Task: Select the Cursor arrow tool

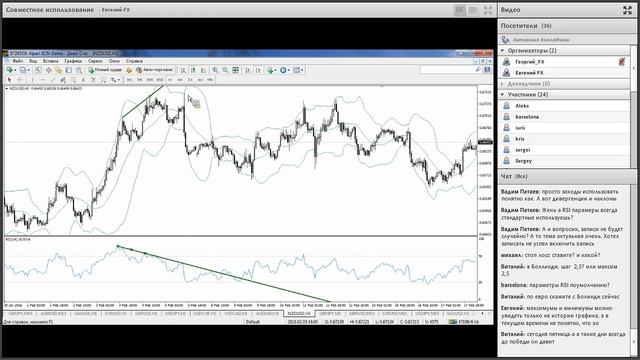Action: tap(9, 80)
